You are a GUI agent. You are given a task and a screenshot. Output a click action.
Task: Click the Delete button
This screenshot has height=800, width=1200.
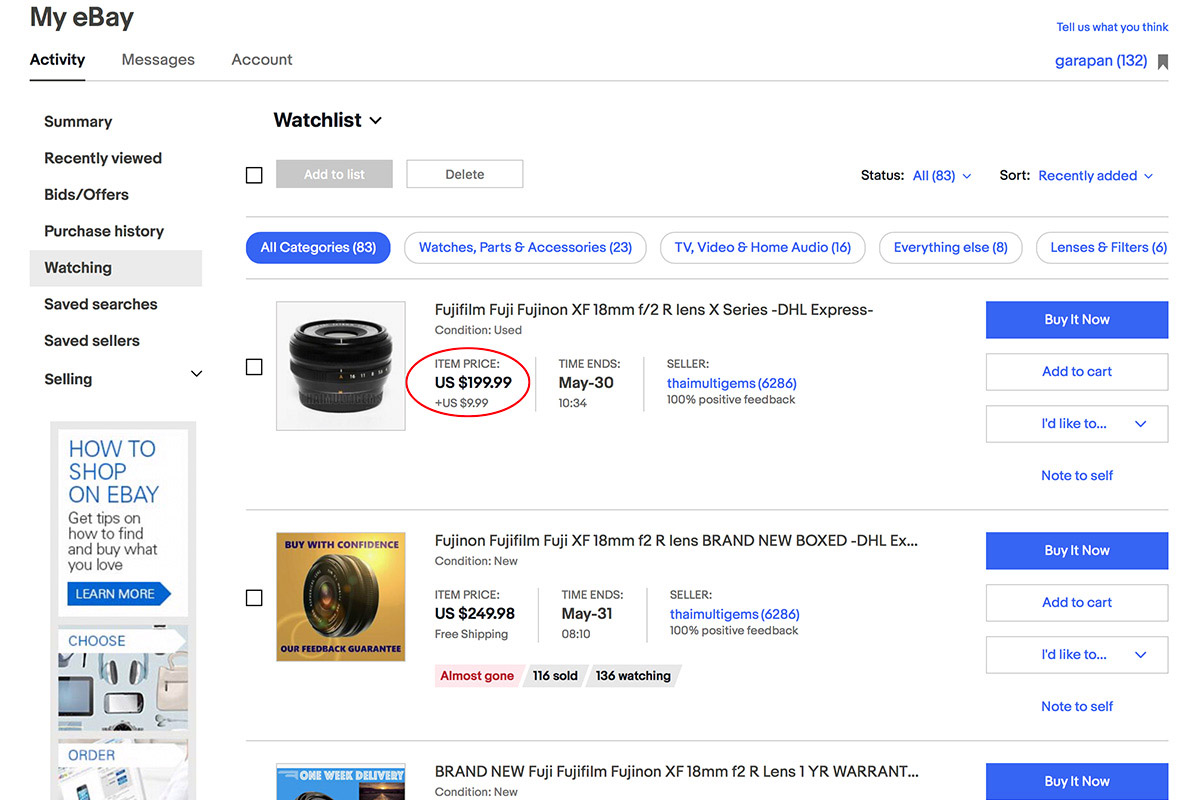464,174
